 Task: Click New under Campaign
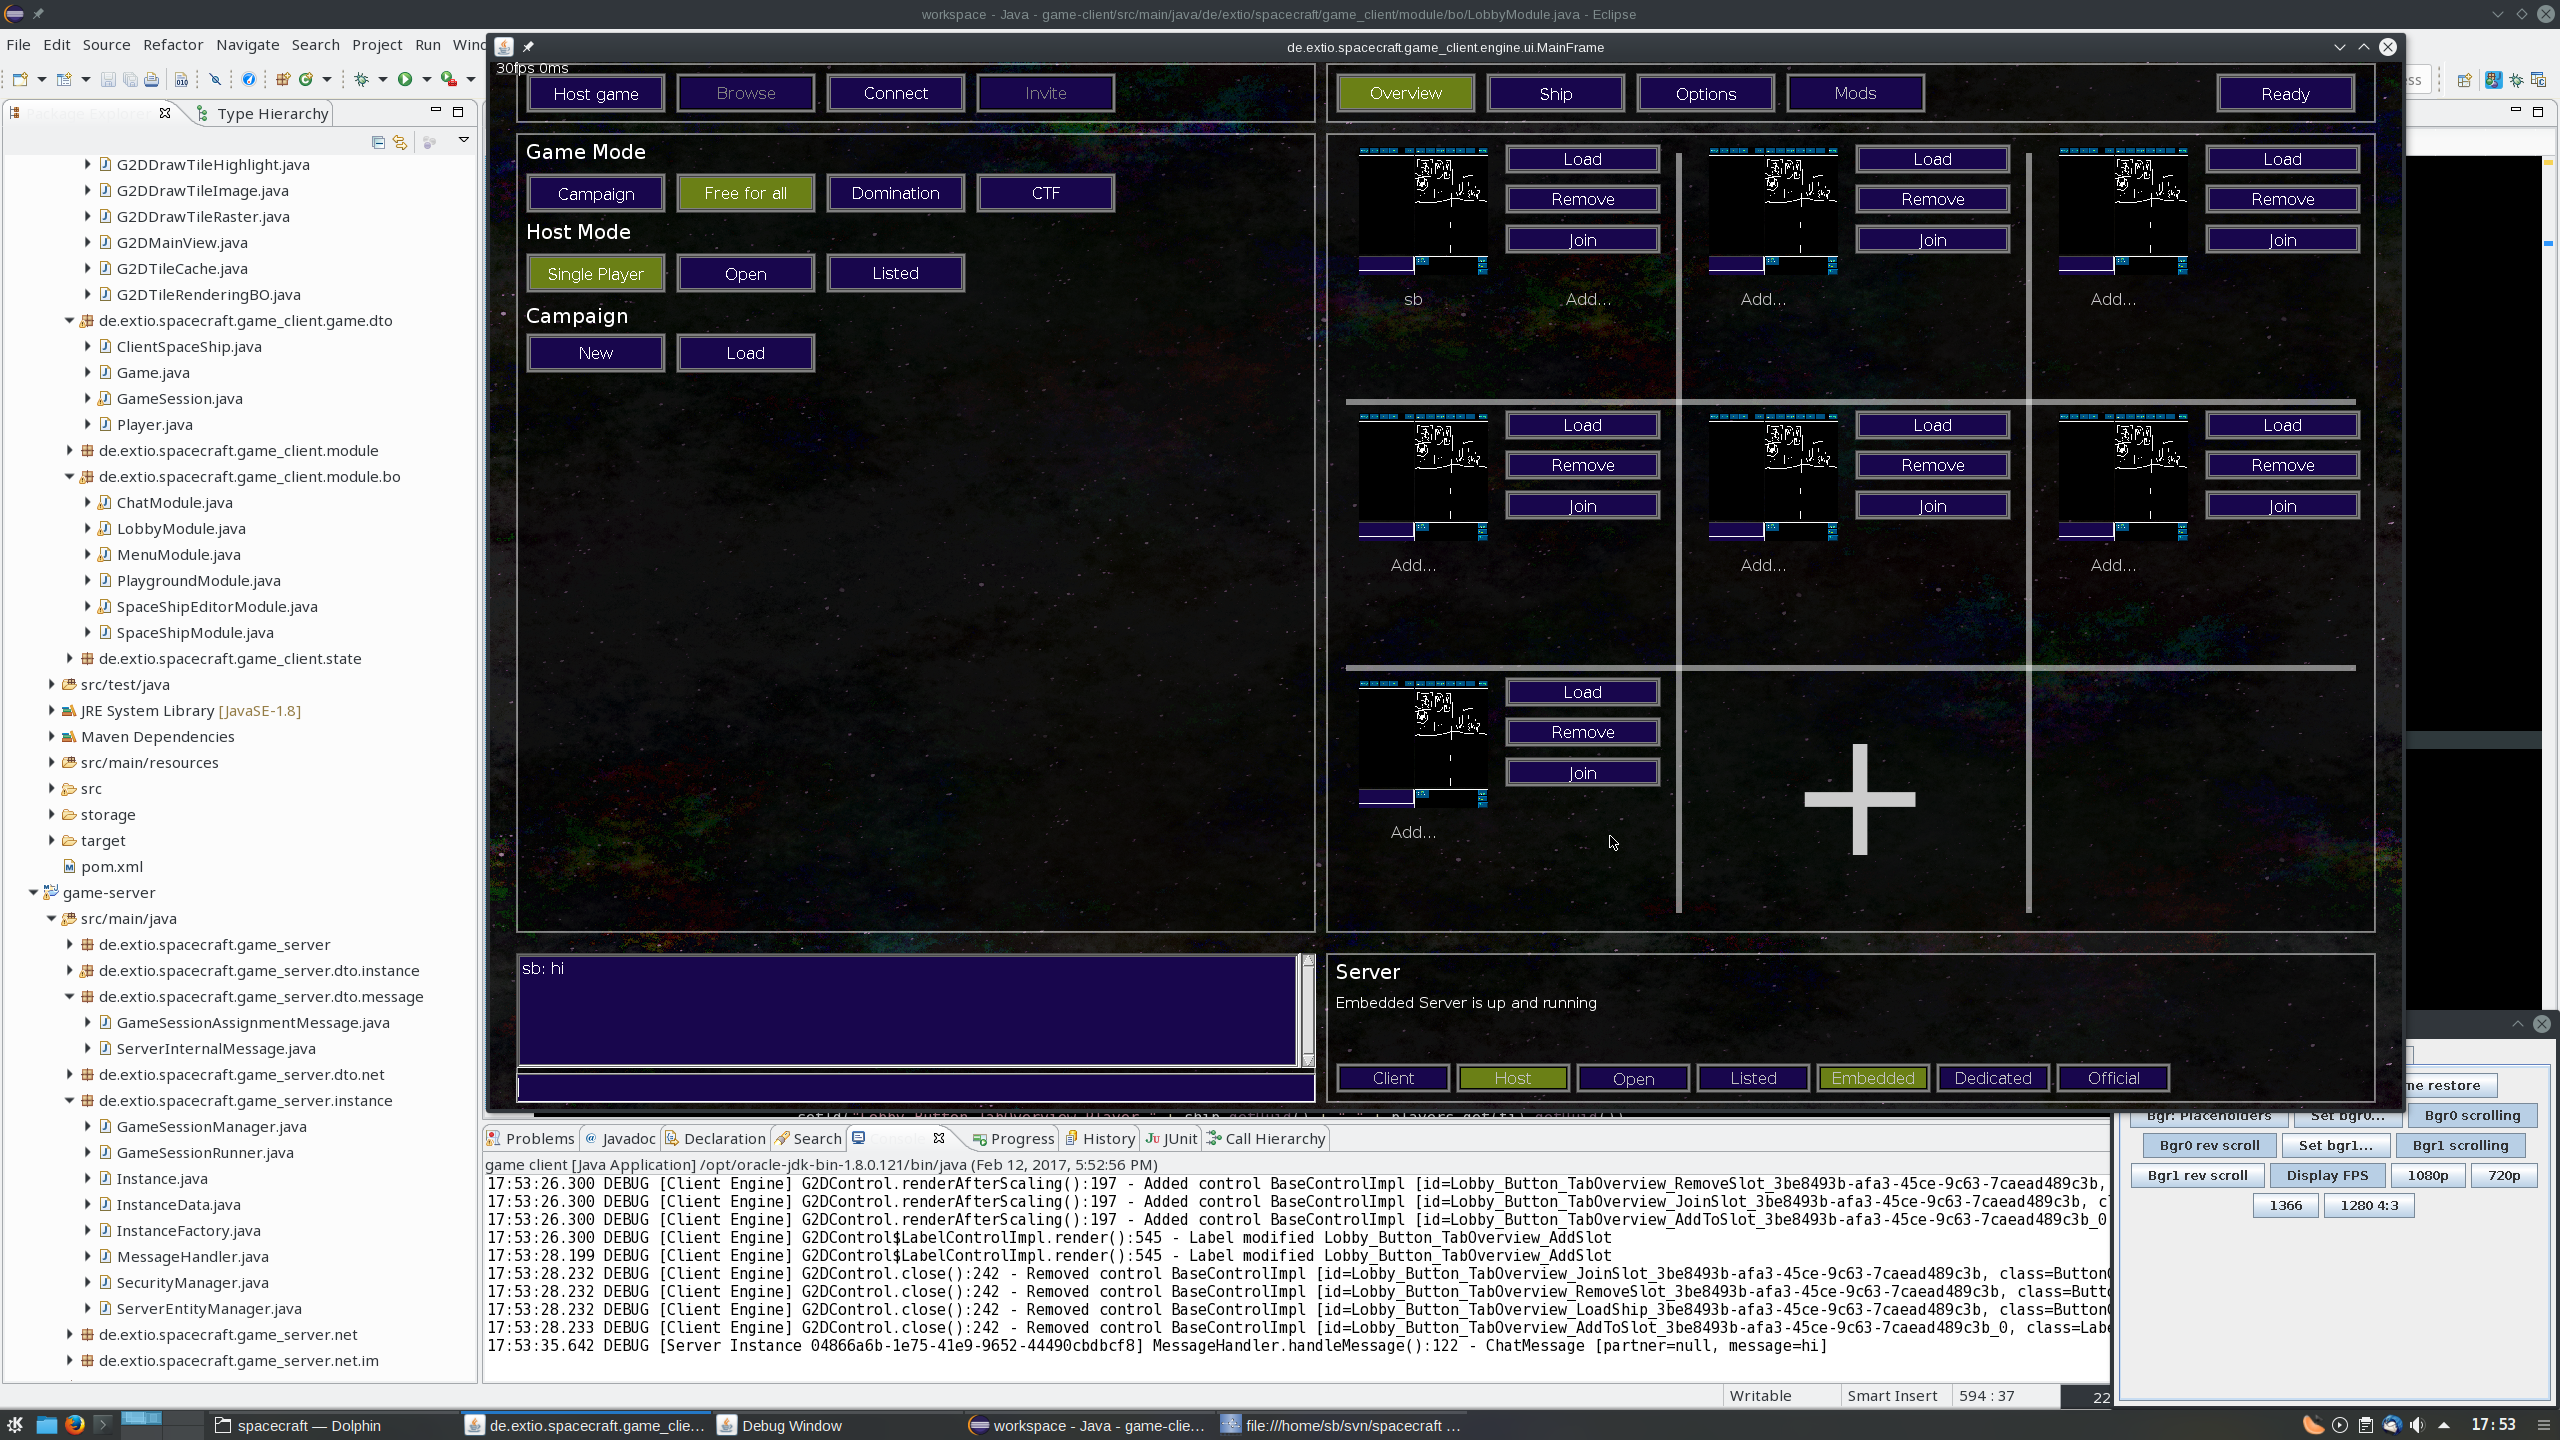[x=596, y=353]
